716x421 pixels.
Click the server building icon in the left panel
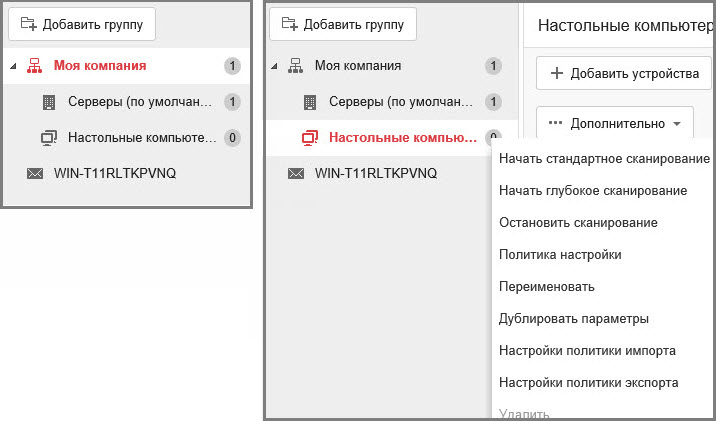coord(49,102)
